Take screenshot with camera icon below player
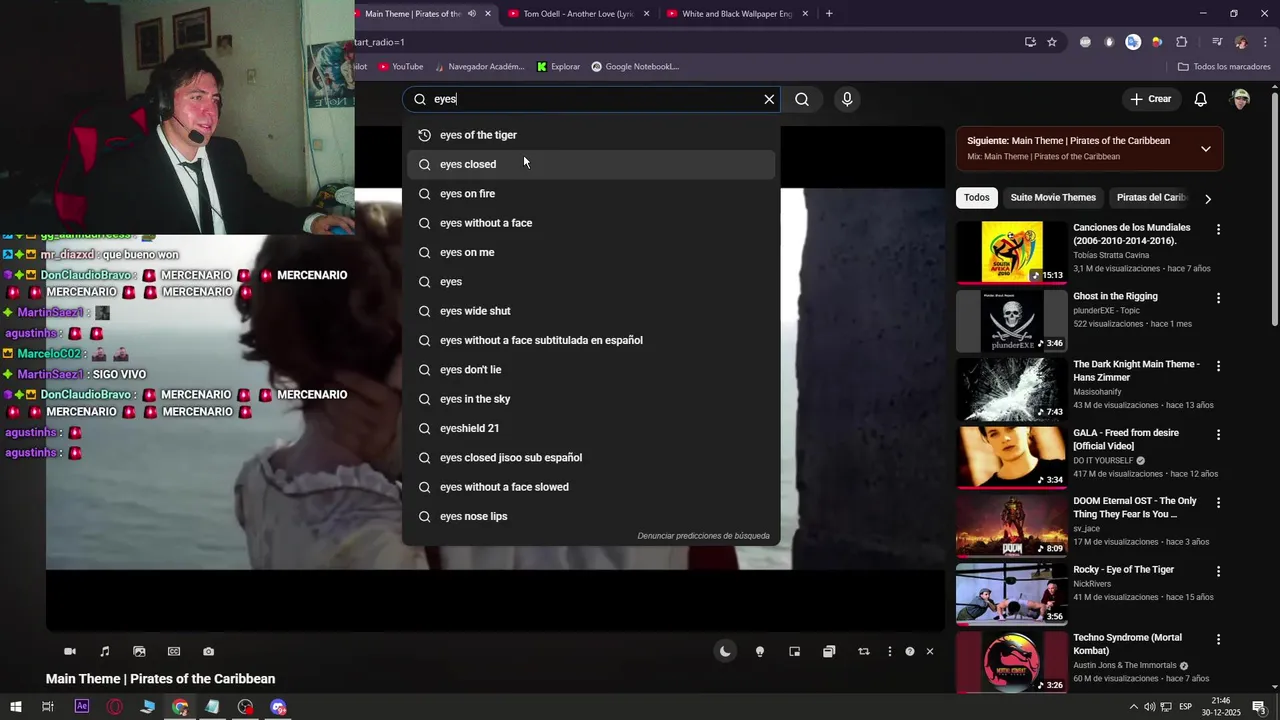The image size is (1280, 720). point(208,652)
